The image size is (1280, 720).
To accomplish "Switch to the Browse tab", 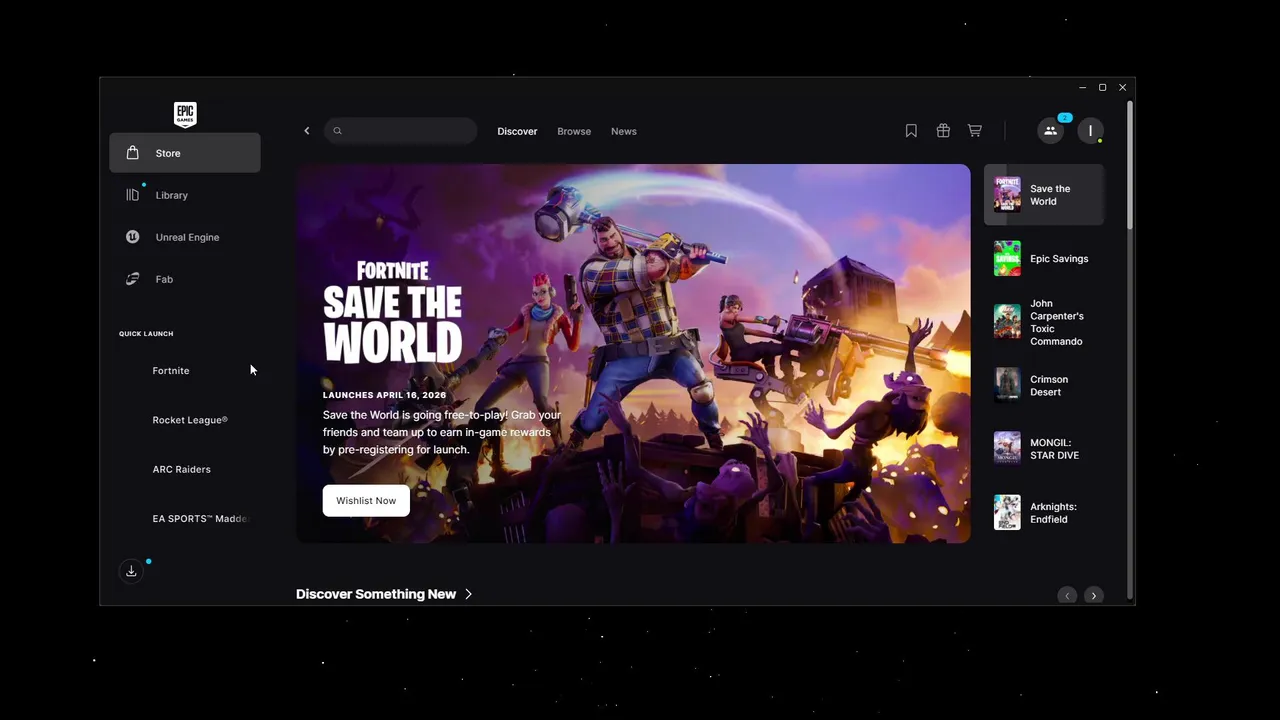I will tap(574, 131).
